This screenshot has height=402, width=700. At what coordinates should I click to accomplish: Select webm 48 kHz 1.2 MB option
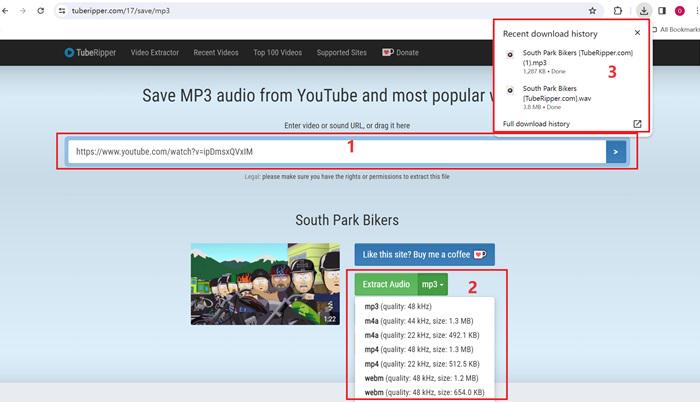(x=425, y=378)
